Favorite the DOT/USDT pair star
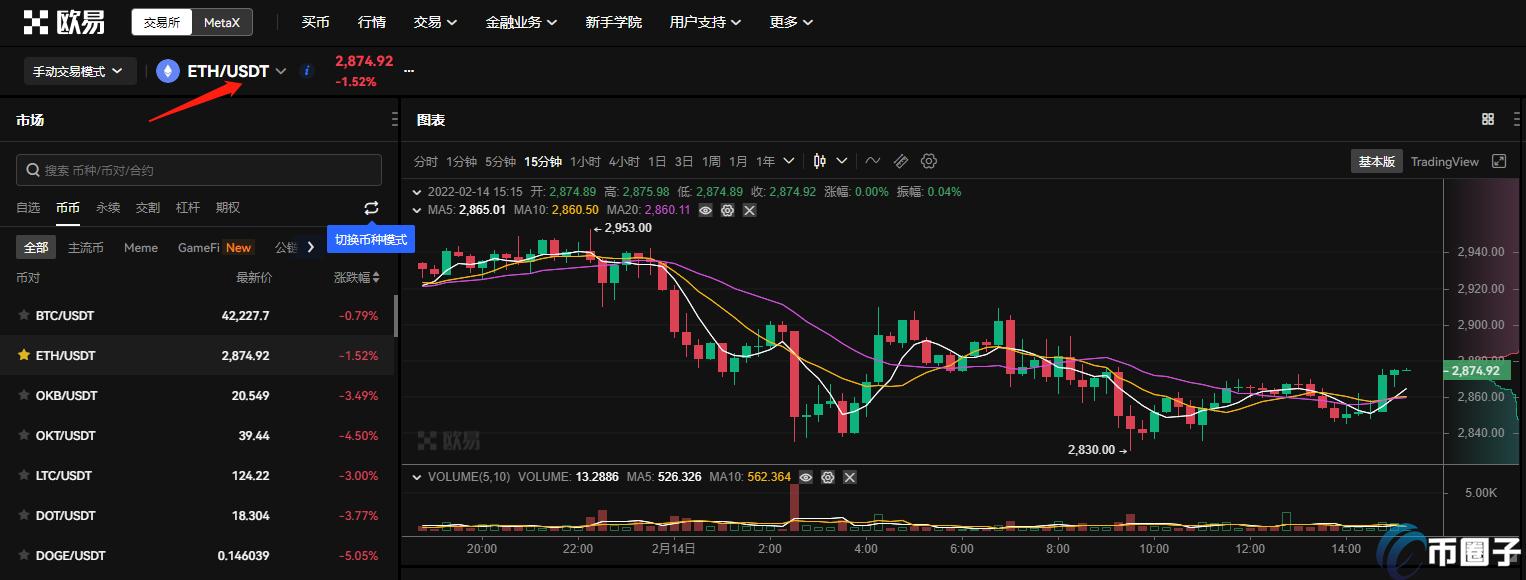 (x=24, y=515)
